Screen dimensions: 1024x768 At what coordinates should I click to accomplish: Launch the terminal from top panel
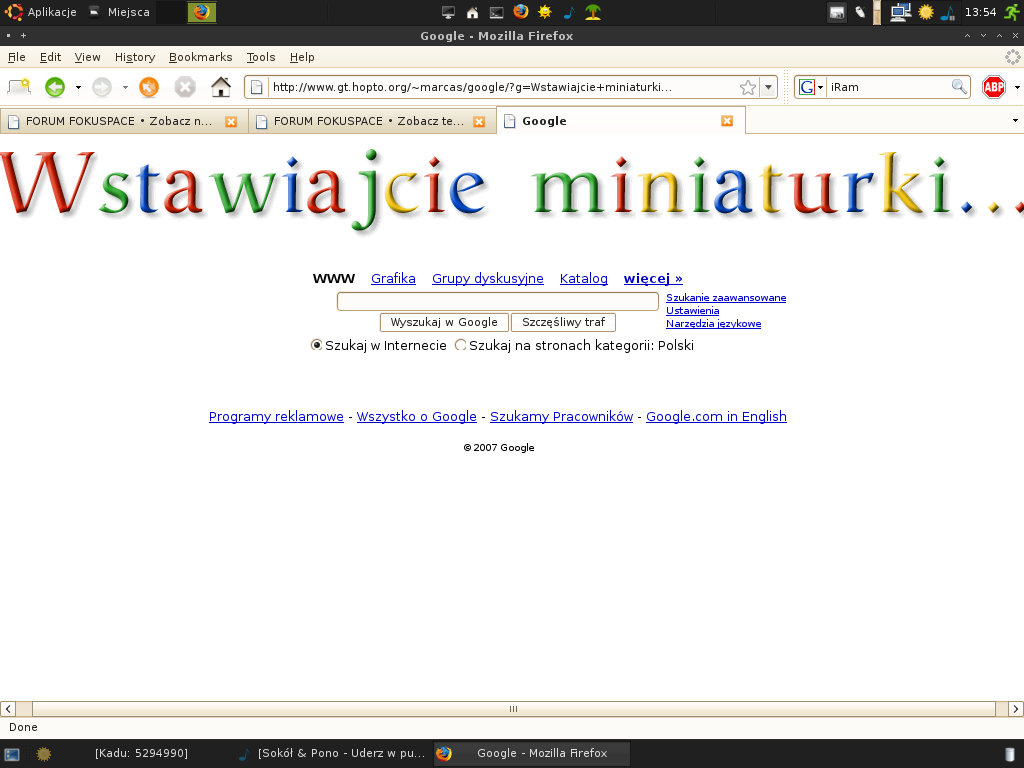pyautogui.click(x=496, y=12)
